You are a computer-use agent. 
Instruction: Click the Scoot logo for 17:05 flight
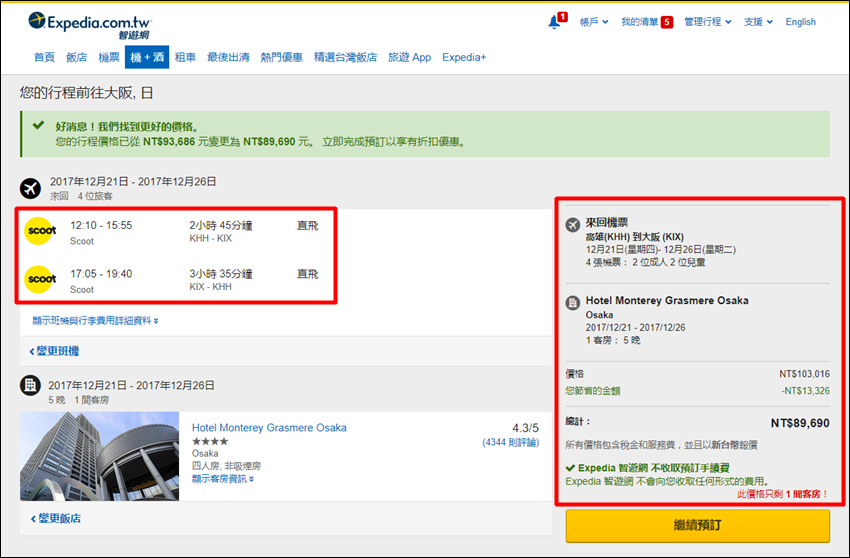tap(41, 279)
